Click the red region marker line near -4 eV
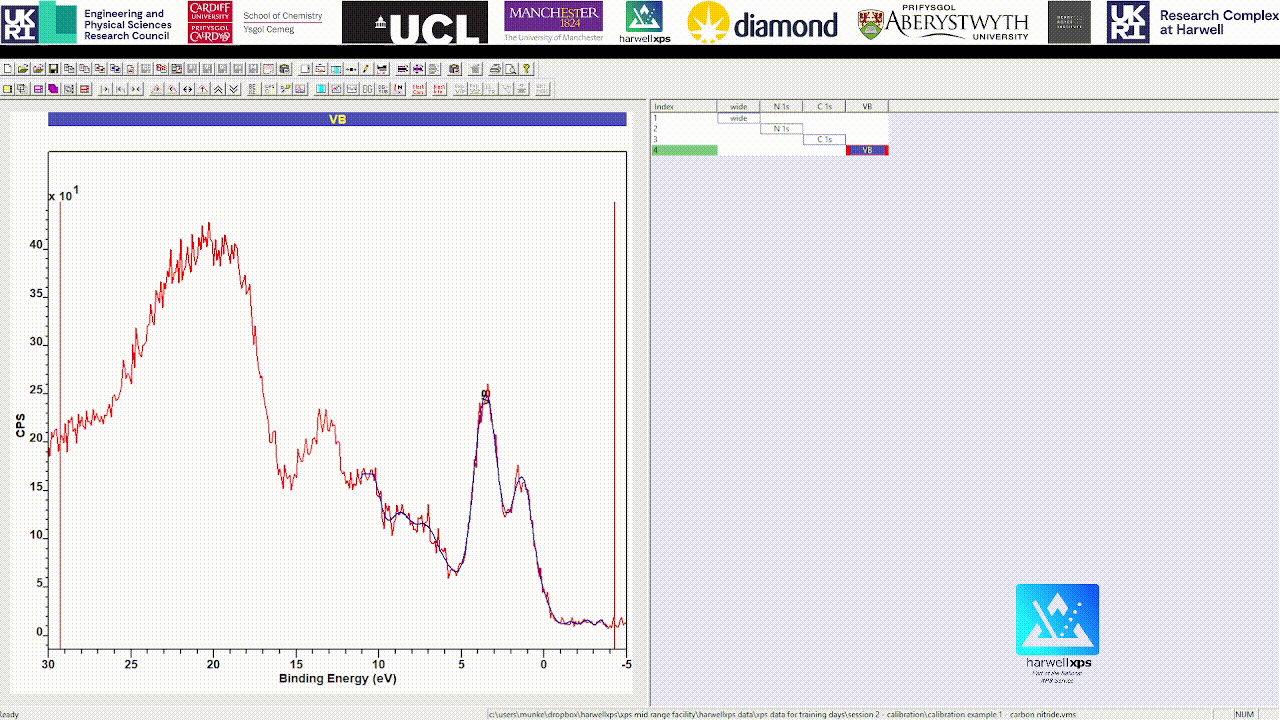1280x720 pixels. tap(614, 425)
